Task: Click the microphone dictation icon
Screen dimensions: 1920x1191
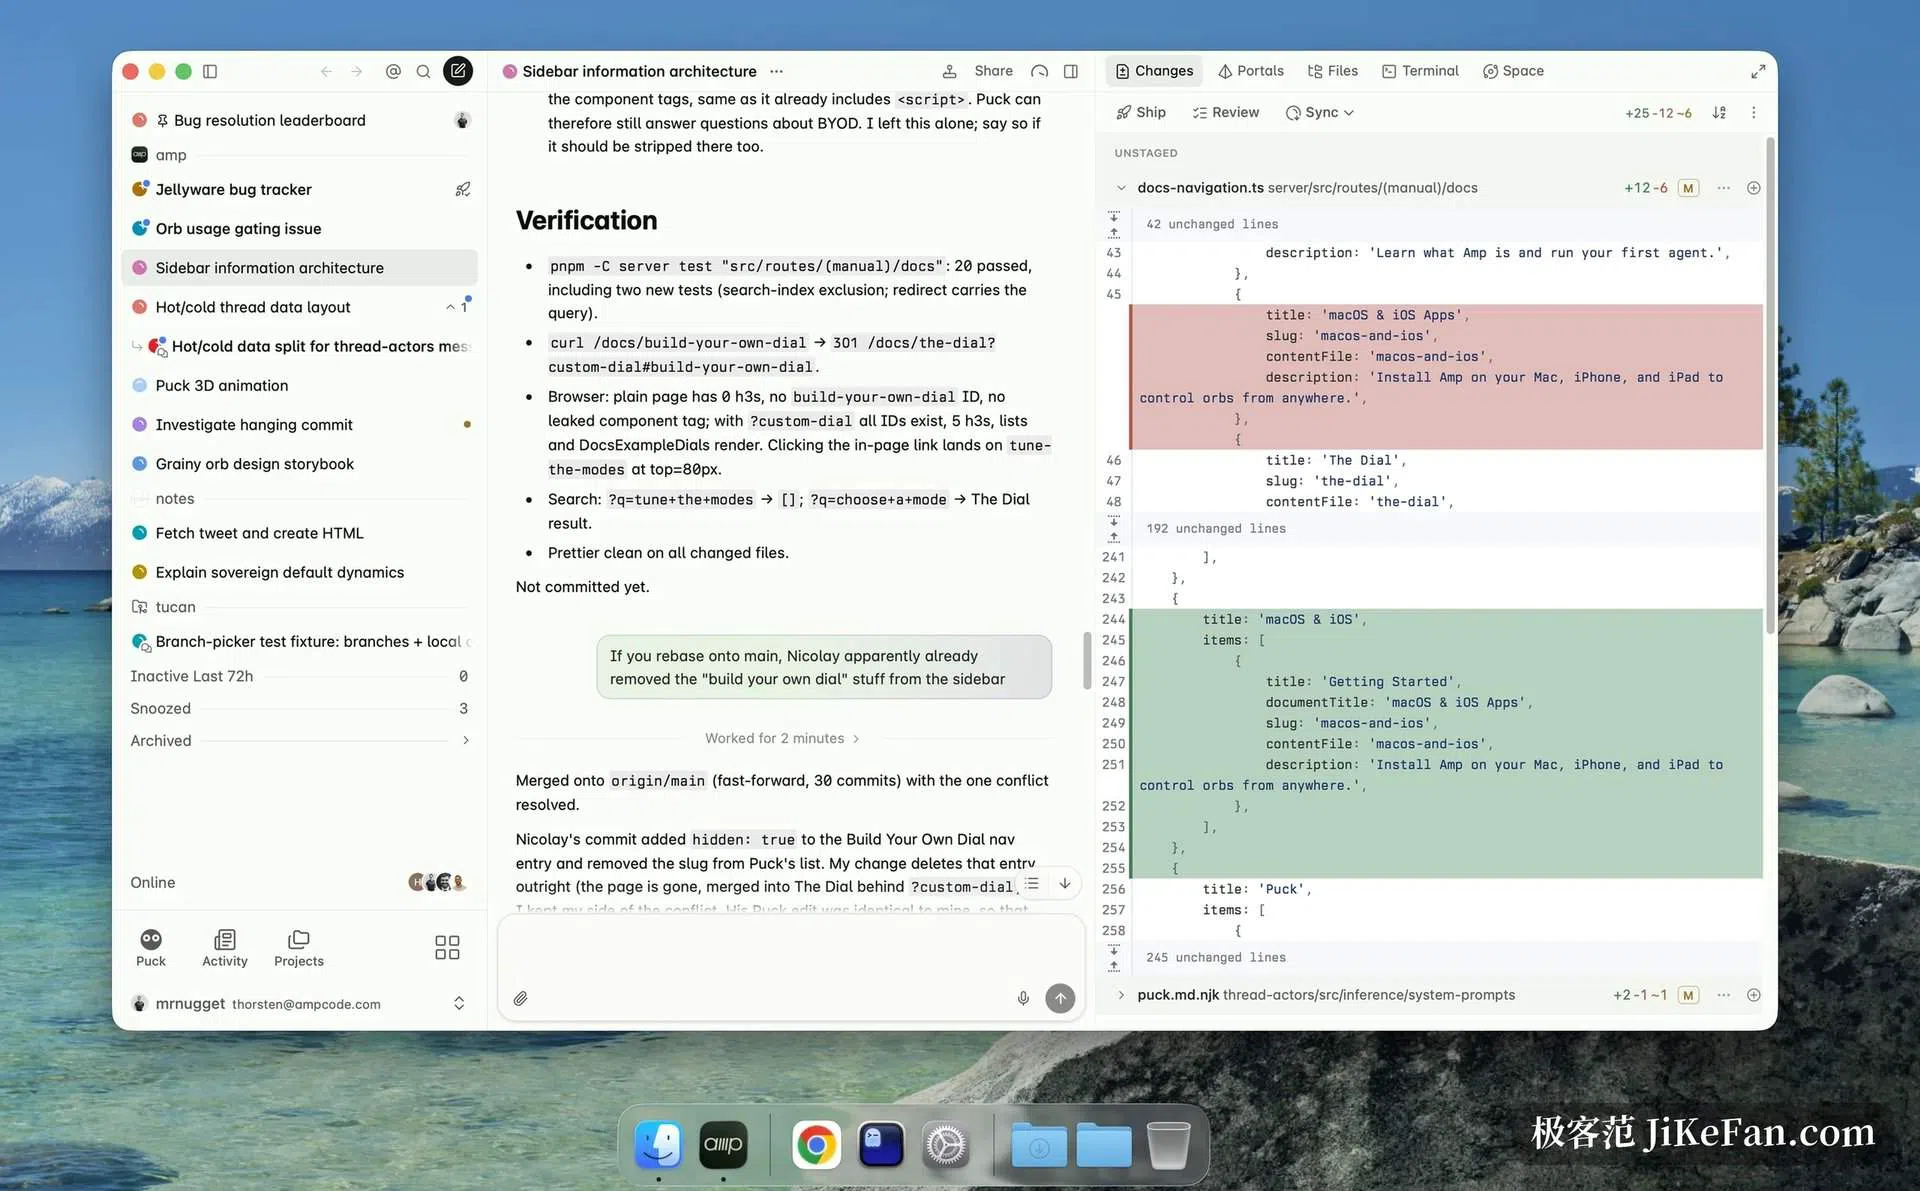Action: pos(1023,998)
